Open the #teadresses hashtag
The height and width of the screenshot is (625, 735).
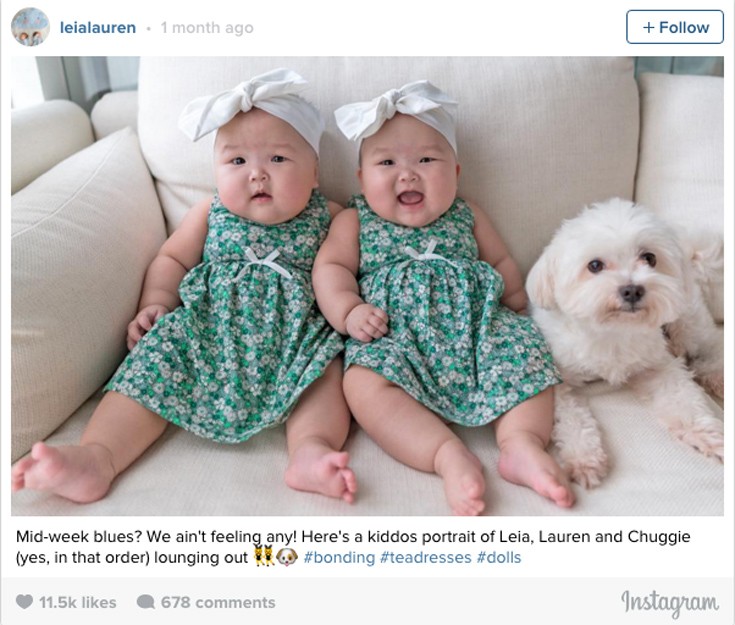[426, 557]
